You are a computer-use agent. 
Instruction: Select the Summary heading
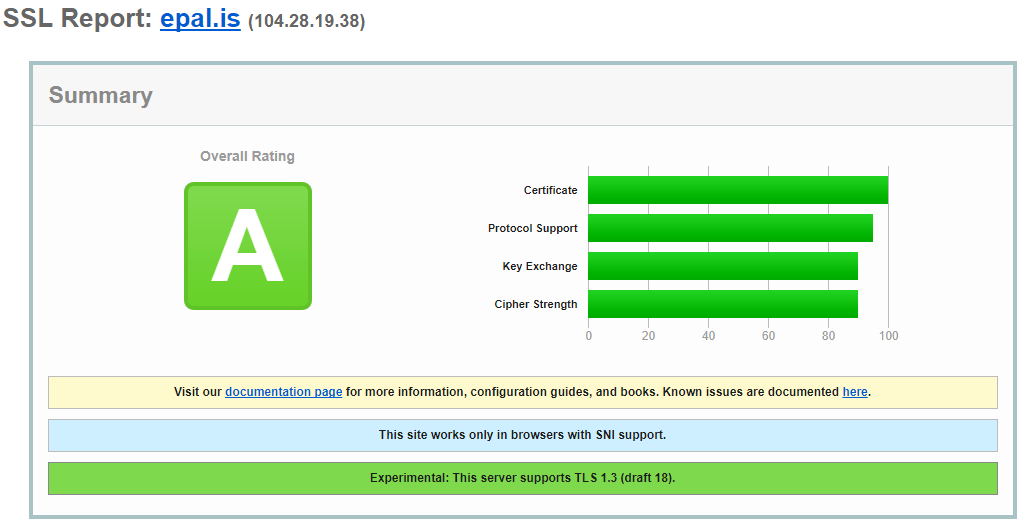101,95
